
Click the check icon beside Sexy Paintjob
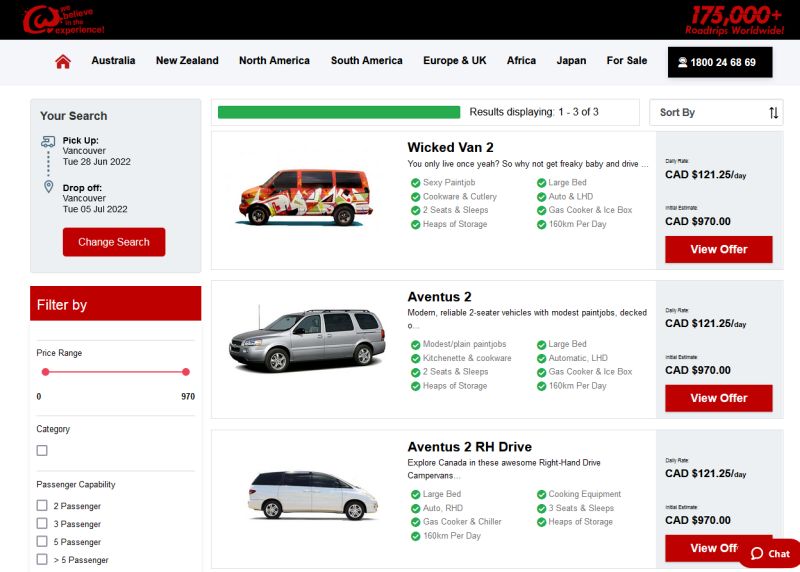coord(415,183)
